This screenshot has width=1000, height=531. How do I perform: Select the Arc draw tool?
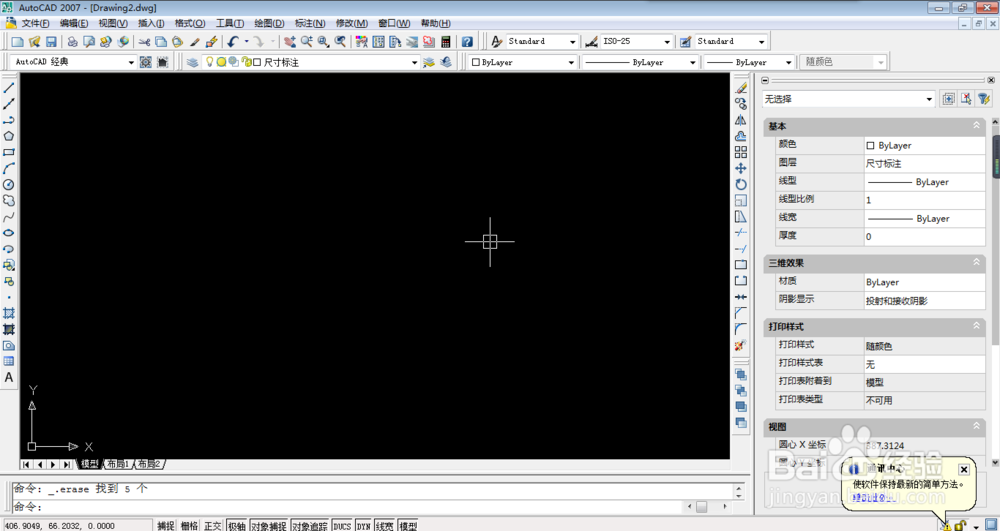(9, 168)
